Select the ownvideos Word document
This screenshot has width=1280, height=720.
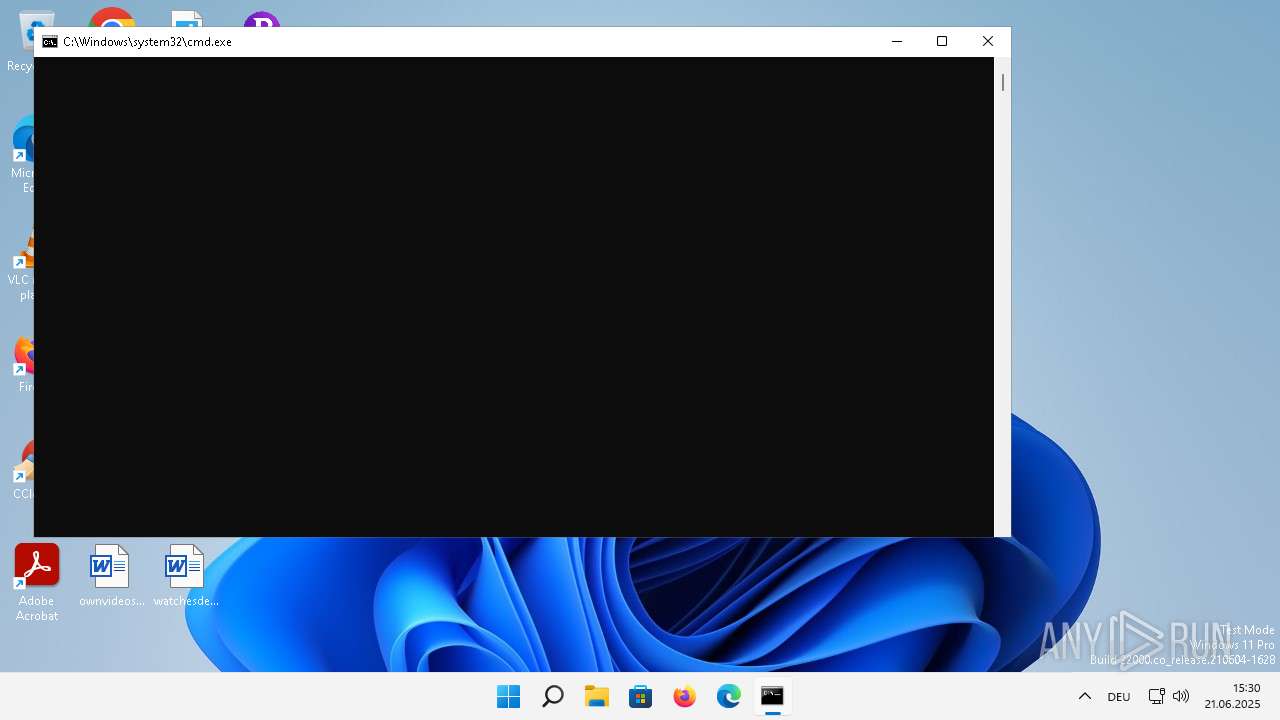(111, 576)
